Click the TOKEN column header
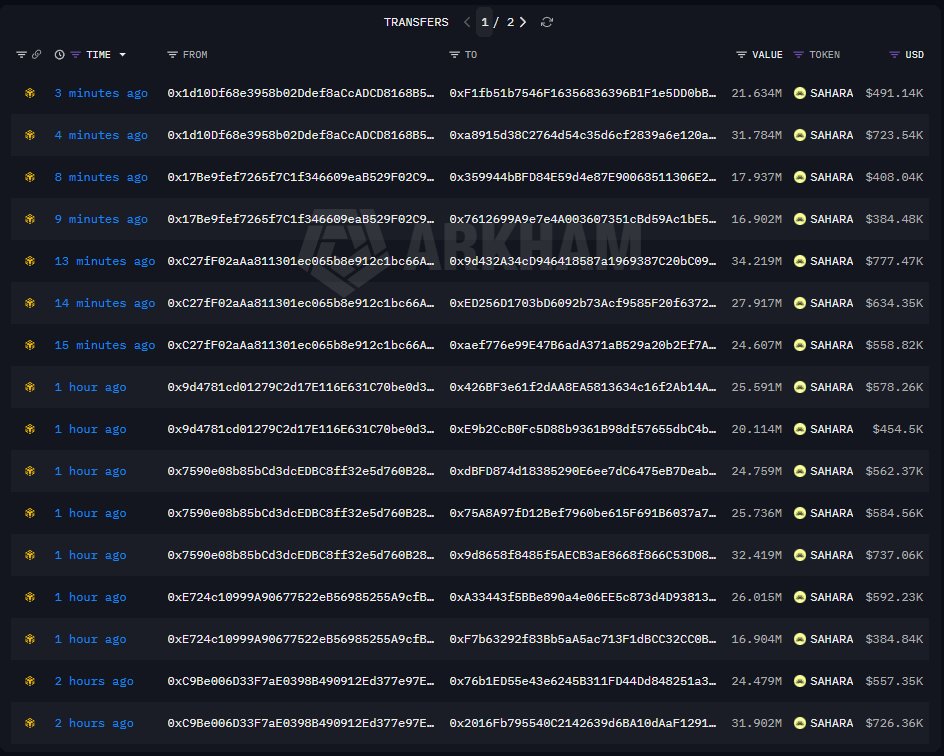The width and height of the screenshot is (944, 756). click(x=824, y=55)
